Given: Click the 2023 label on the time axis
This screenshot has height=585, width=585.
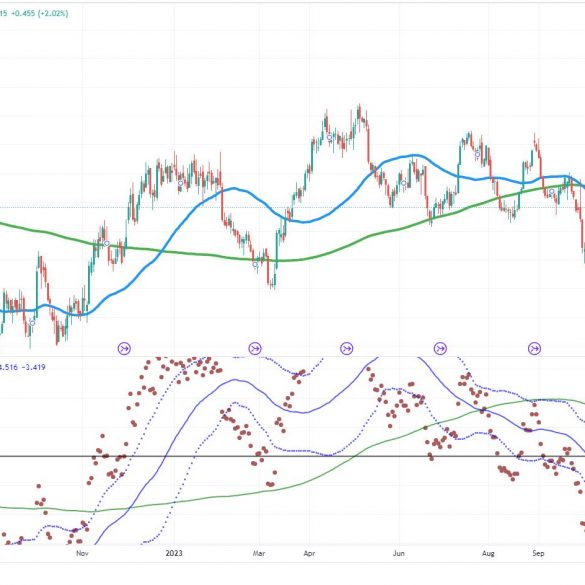Looking at the screenshot, I should [x=174, y=553].
